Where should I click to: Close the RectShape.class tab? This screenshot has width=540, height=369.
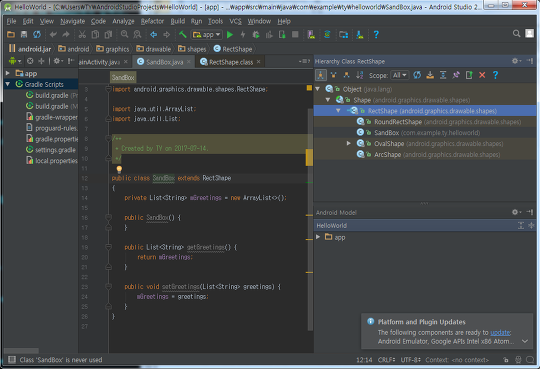tap(258, 62)
